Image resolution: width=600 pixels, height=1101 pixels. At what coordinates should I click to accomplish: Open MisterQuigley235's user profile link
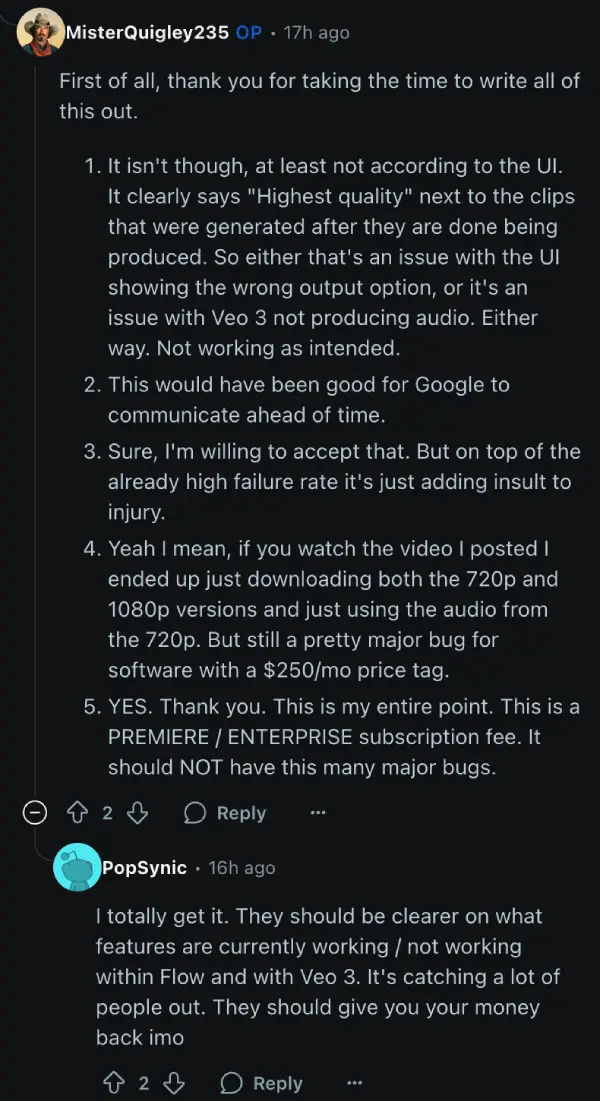147,32
